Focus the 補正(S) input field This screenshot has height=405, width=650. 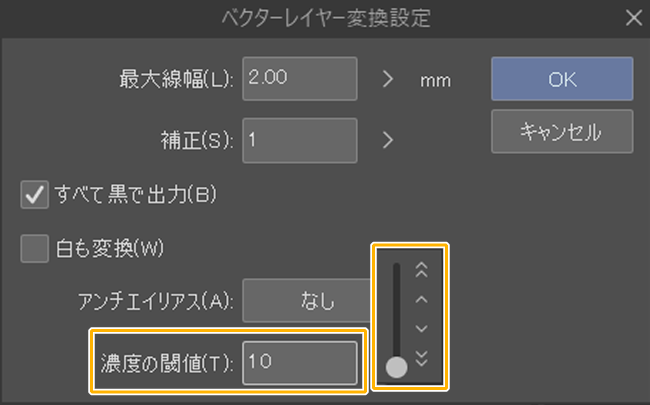[299, 139]
